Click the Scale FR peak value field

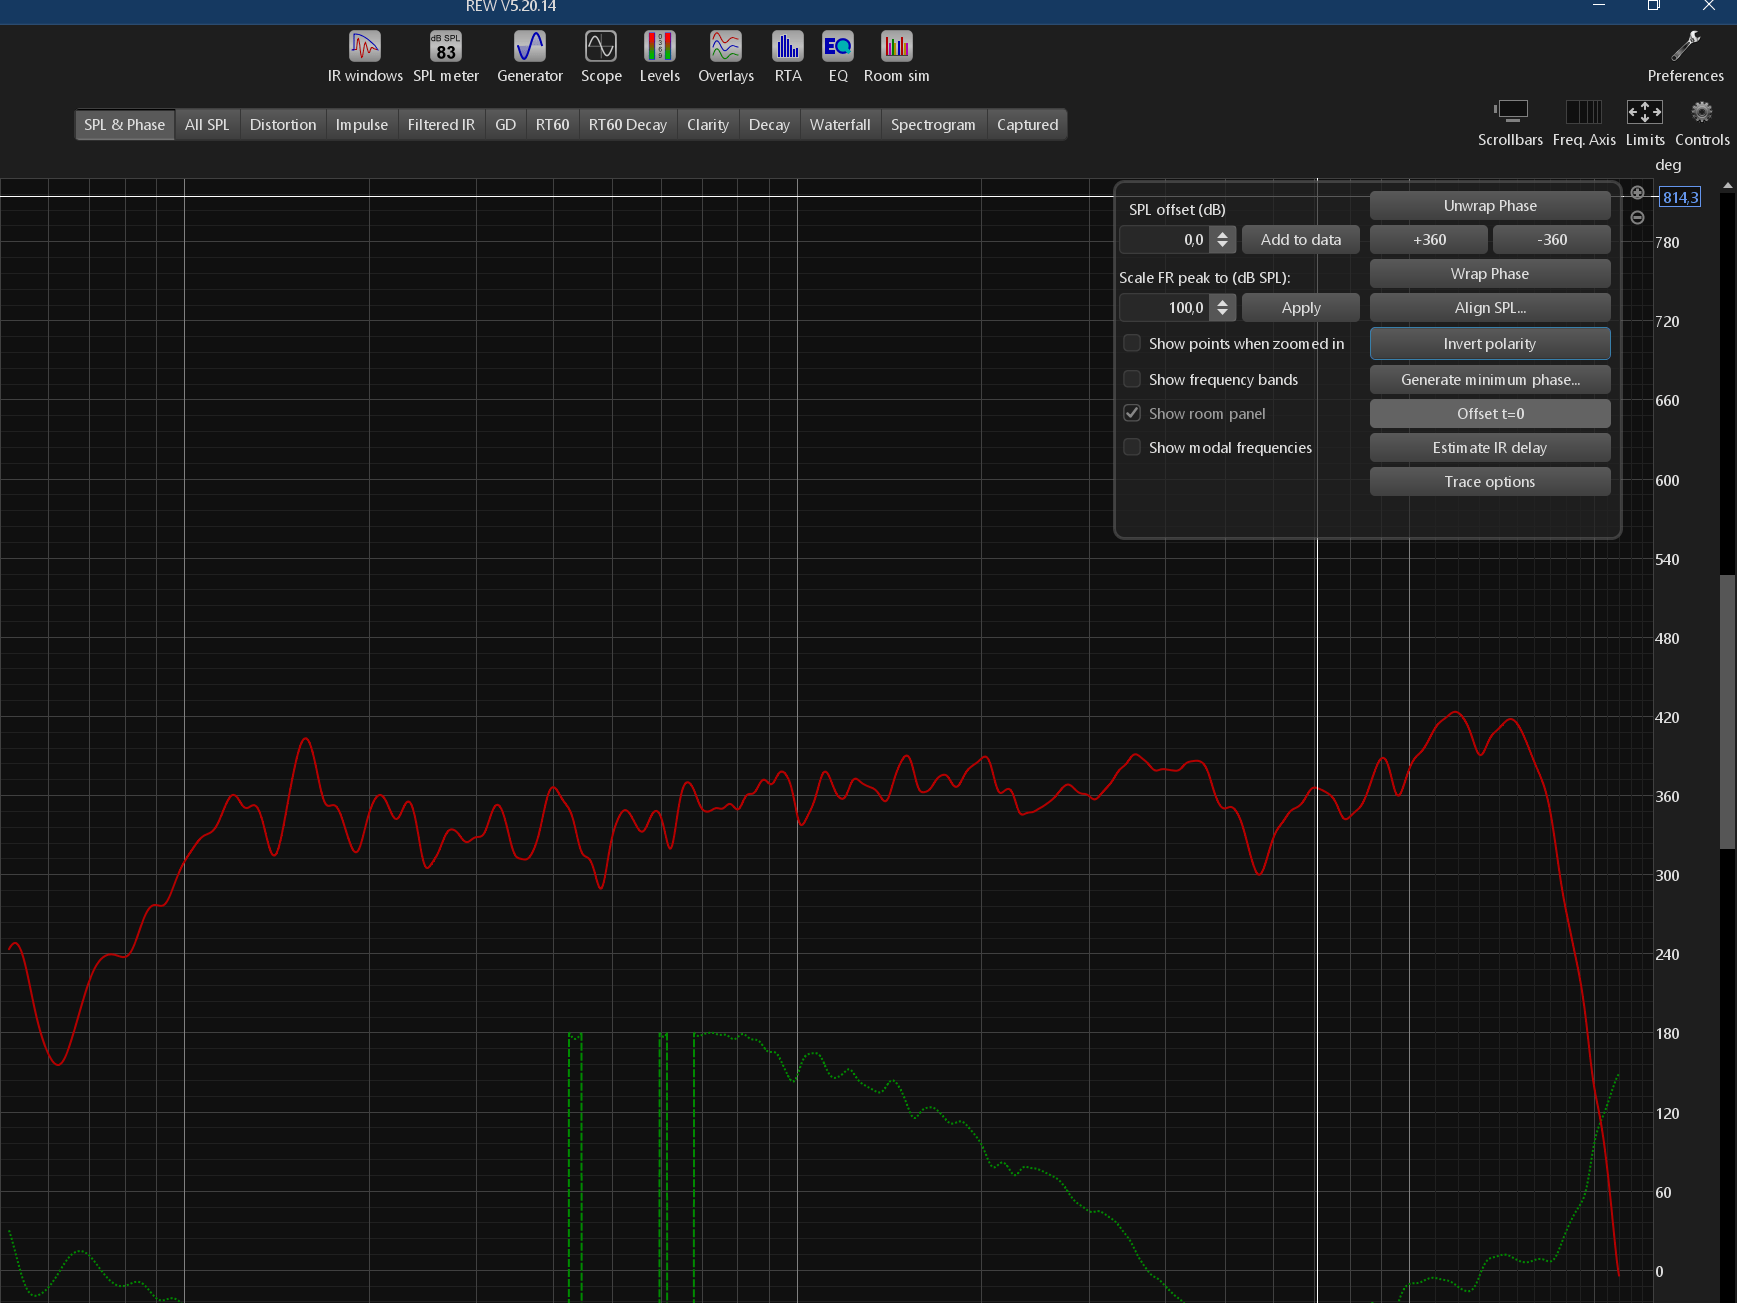1165,308
